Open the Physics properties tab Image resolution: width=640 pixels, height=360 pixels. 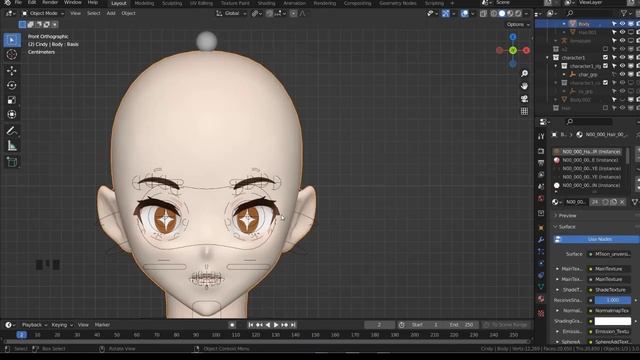click(x=541, y=263)
